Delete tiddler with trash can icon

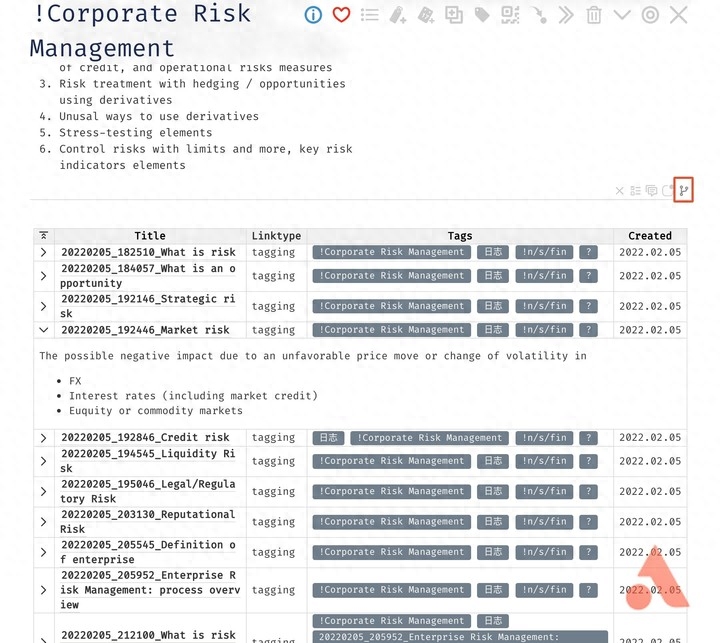pos(594,15)
